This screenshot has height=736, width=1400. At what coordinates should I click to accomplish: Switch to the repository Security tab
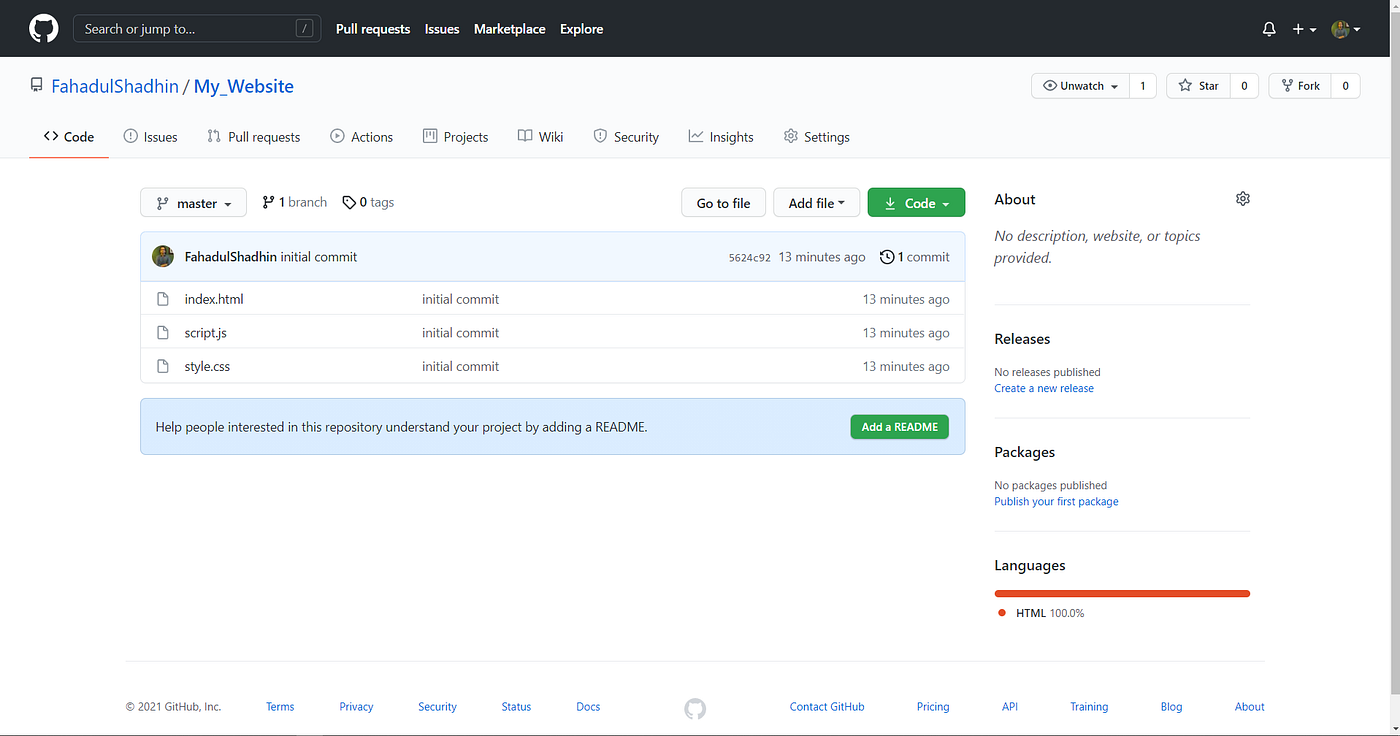click(x=626, y=137)
